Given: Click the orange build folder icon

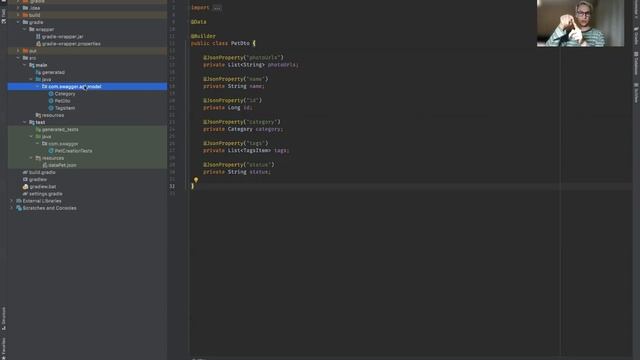Looking at the screenshot, I should coord(25,15).
